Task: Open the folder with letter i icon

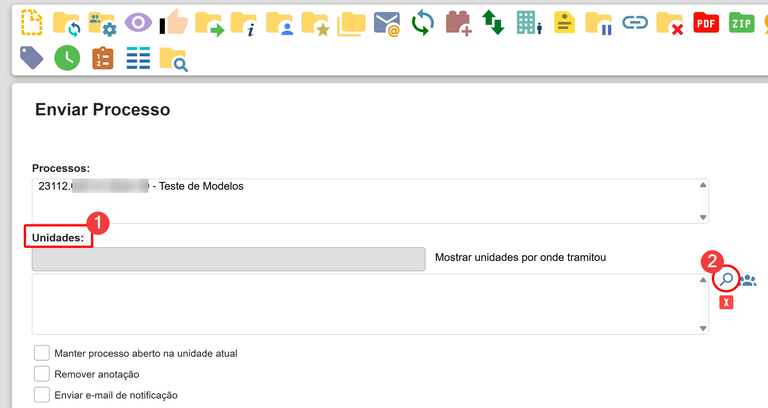Action: pos(244,24)
